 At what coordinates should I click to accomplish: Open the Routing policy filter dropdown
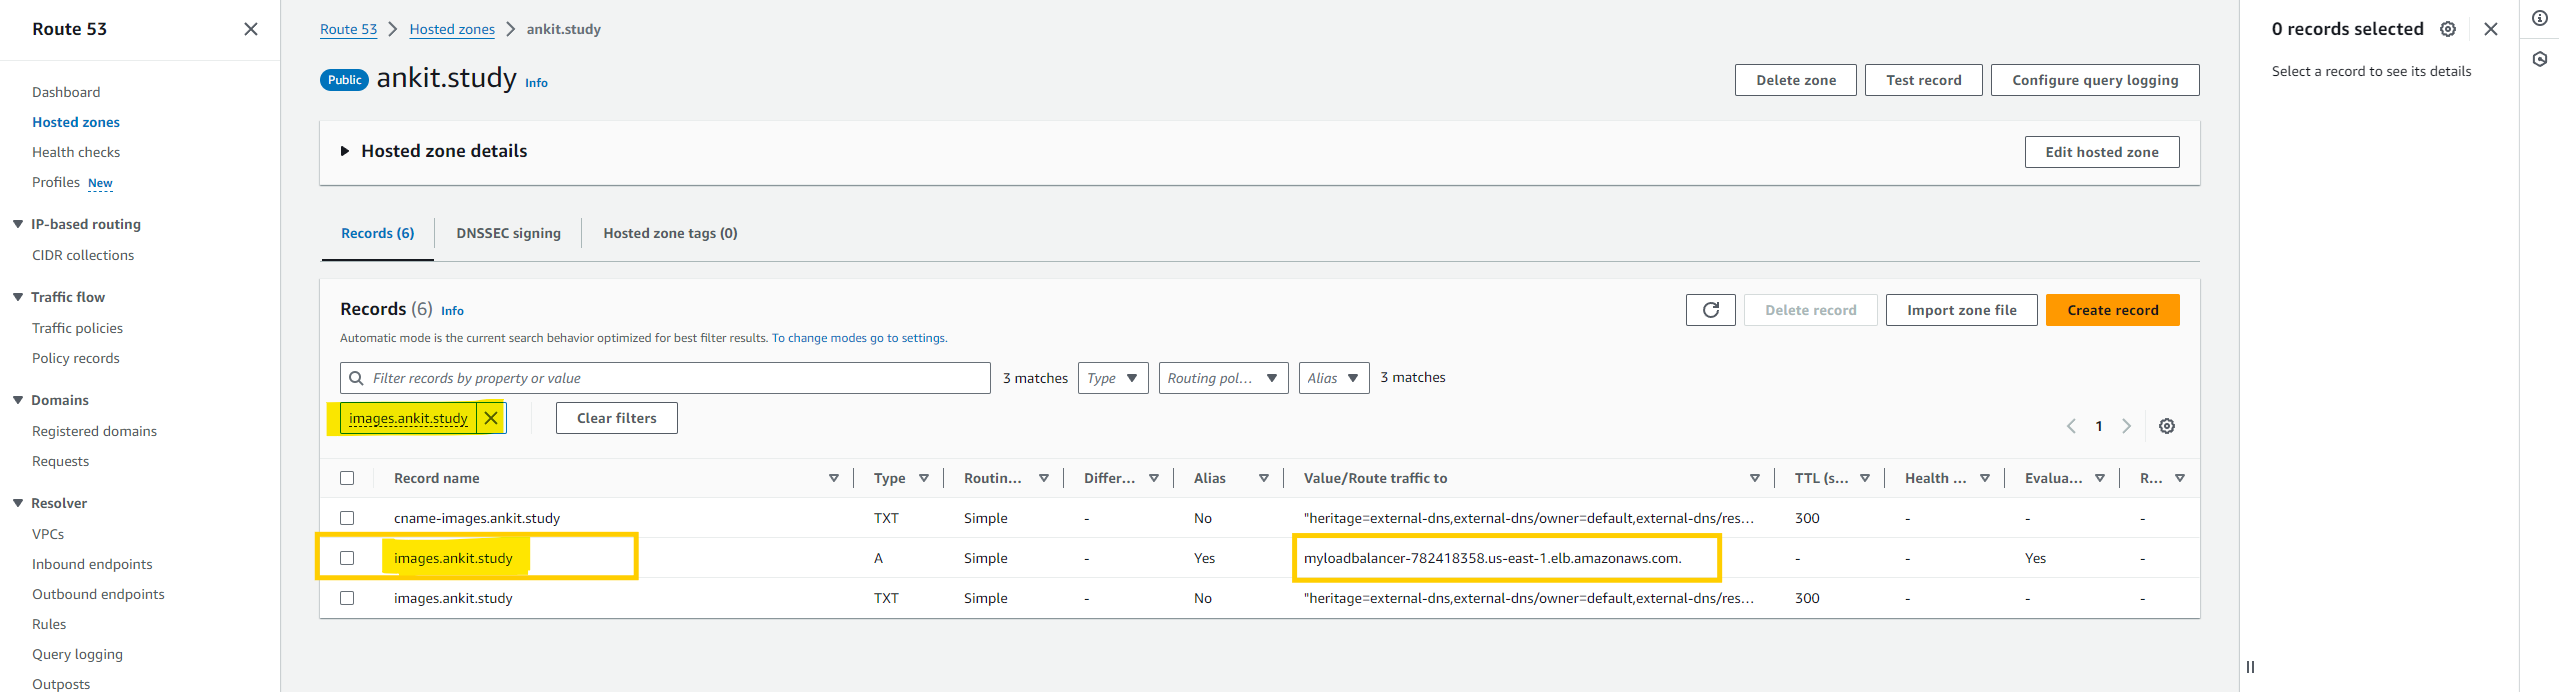pyautogui.click(x=1223, y=378)
